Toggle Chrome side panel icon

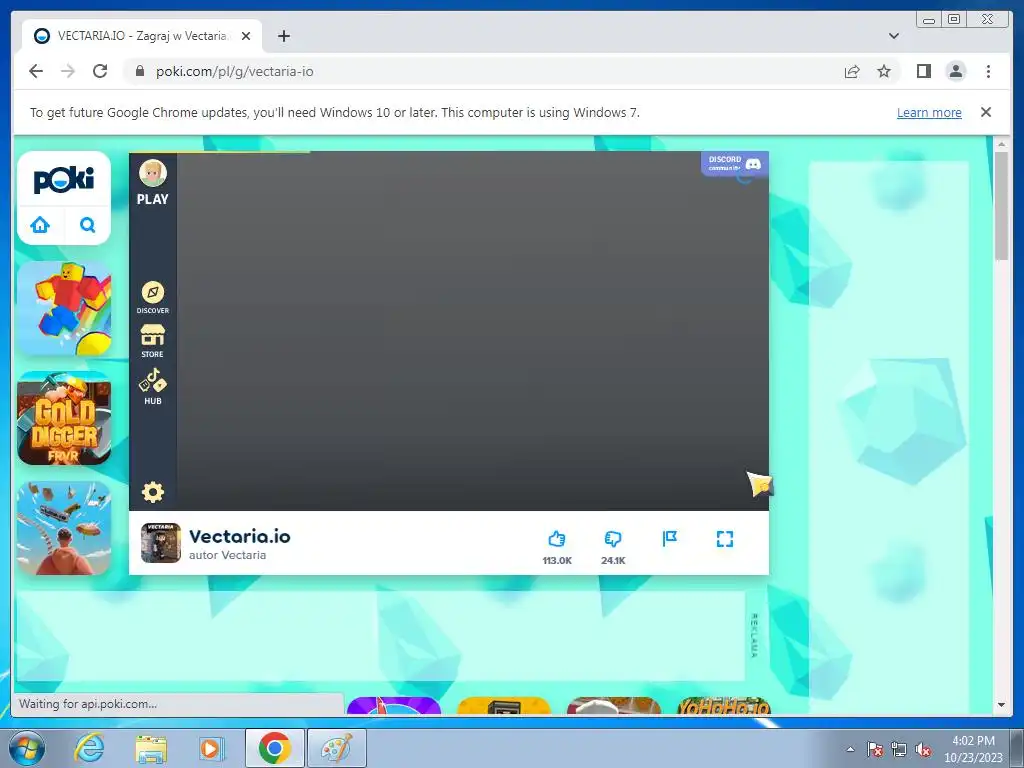[923, 71]
